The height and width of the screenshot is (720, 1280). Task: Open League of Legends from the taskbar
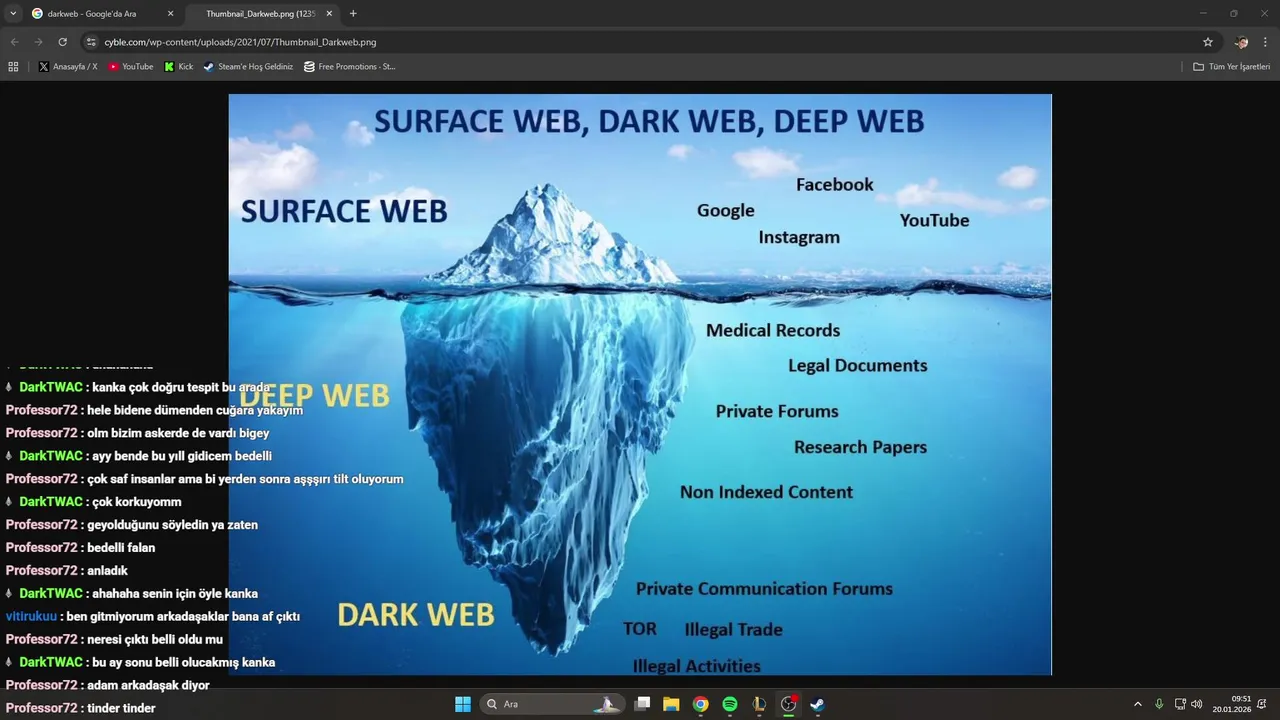tap(759, 704)
